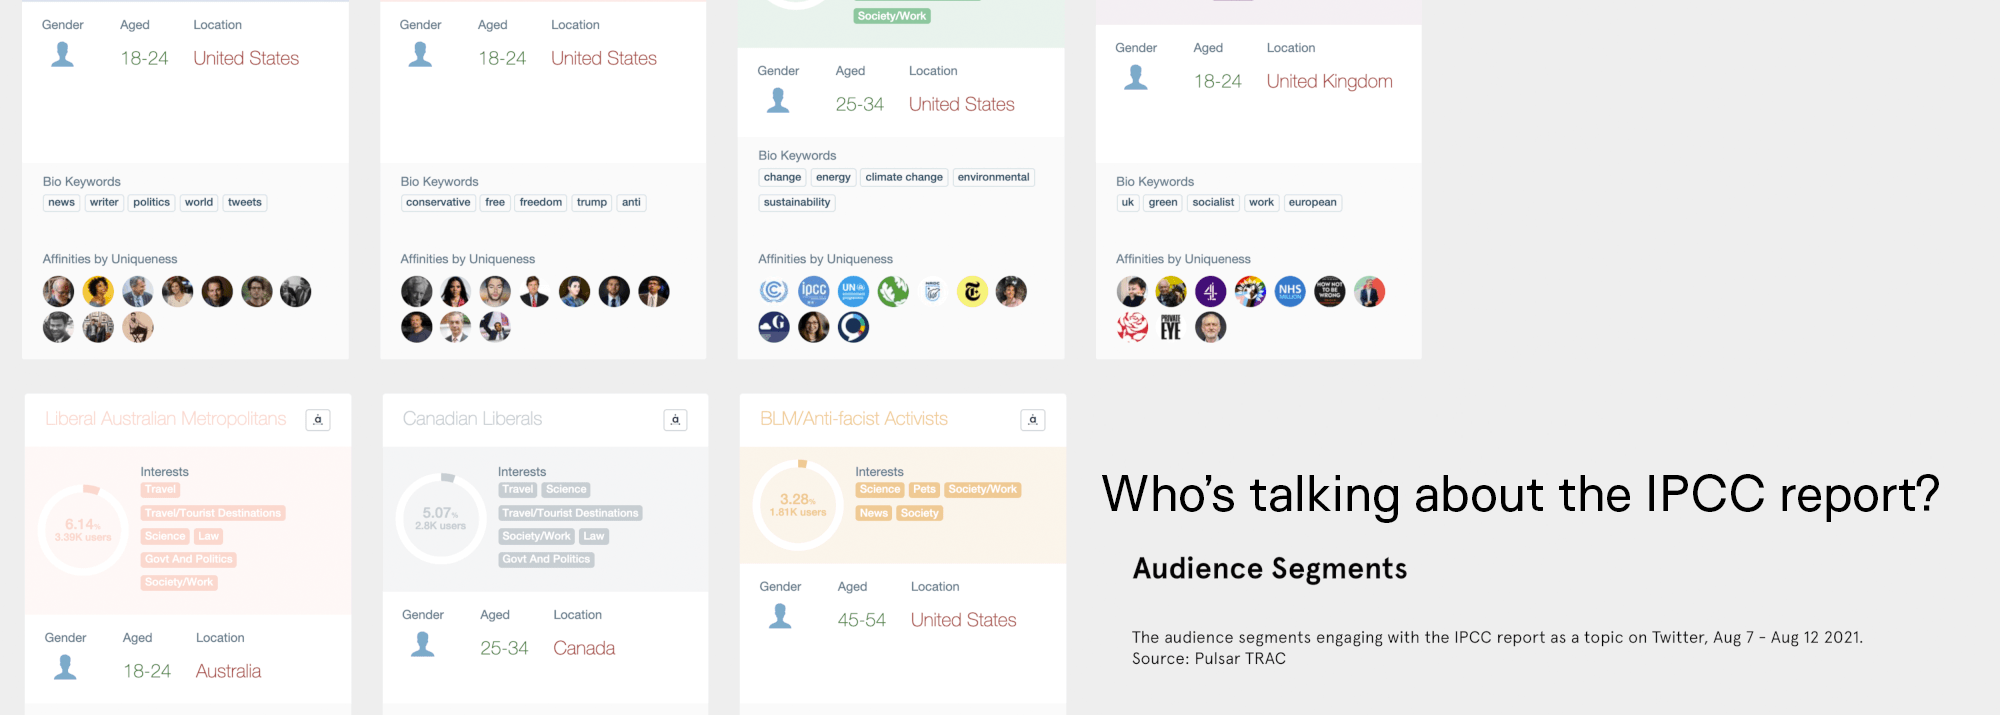Select the red Labour rose affinity icon
Image resolution: width=2000 pixels, height=715 pixels.
[1132, 327]
